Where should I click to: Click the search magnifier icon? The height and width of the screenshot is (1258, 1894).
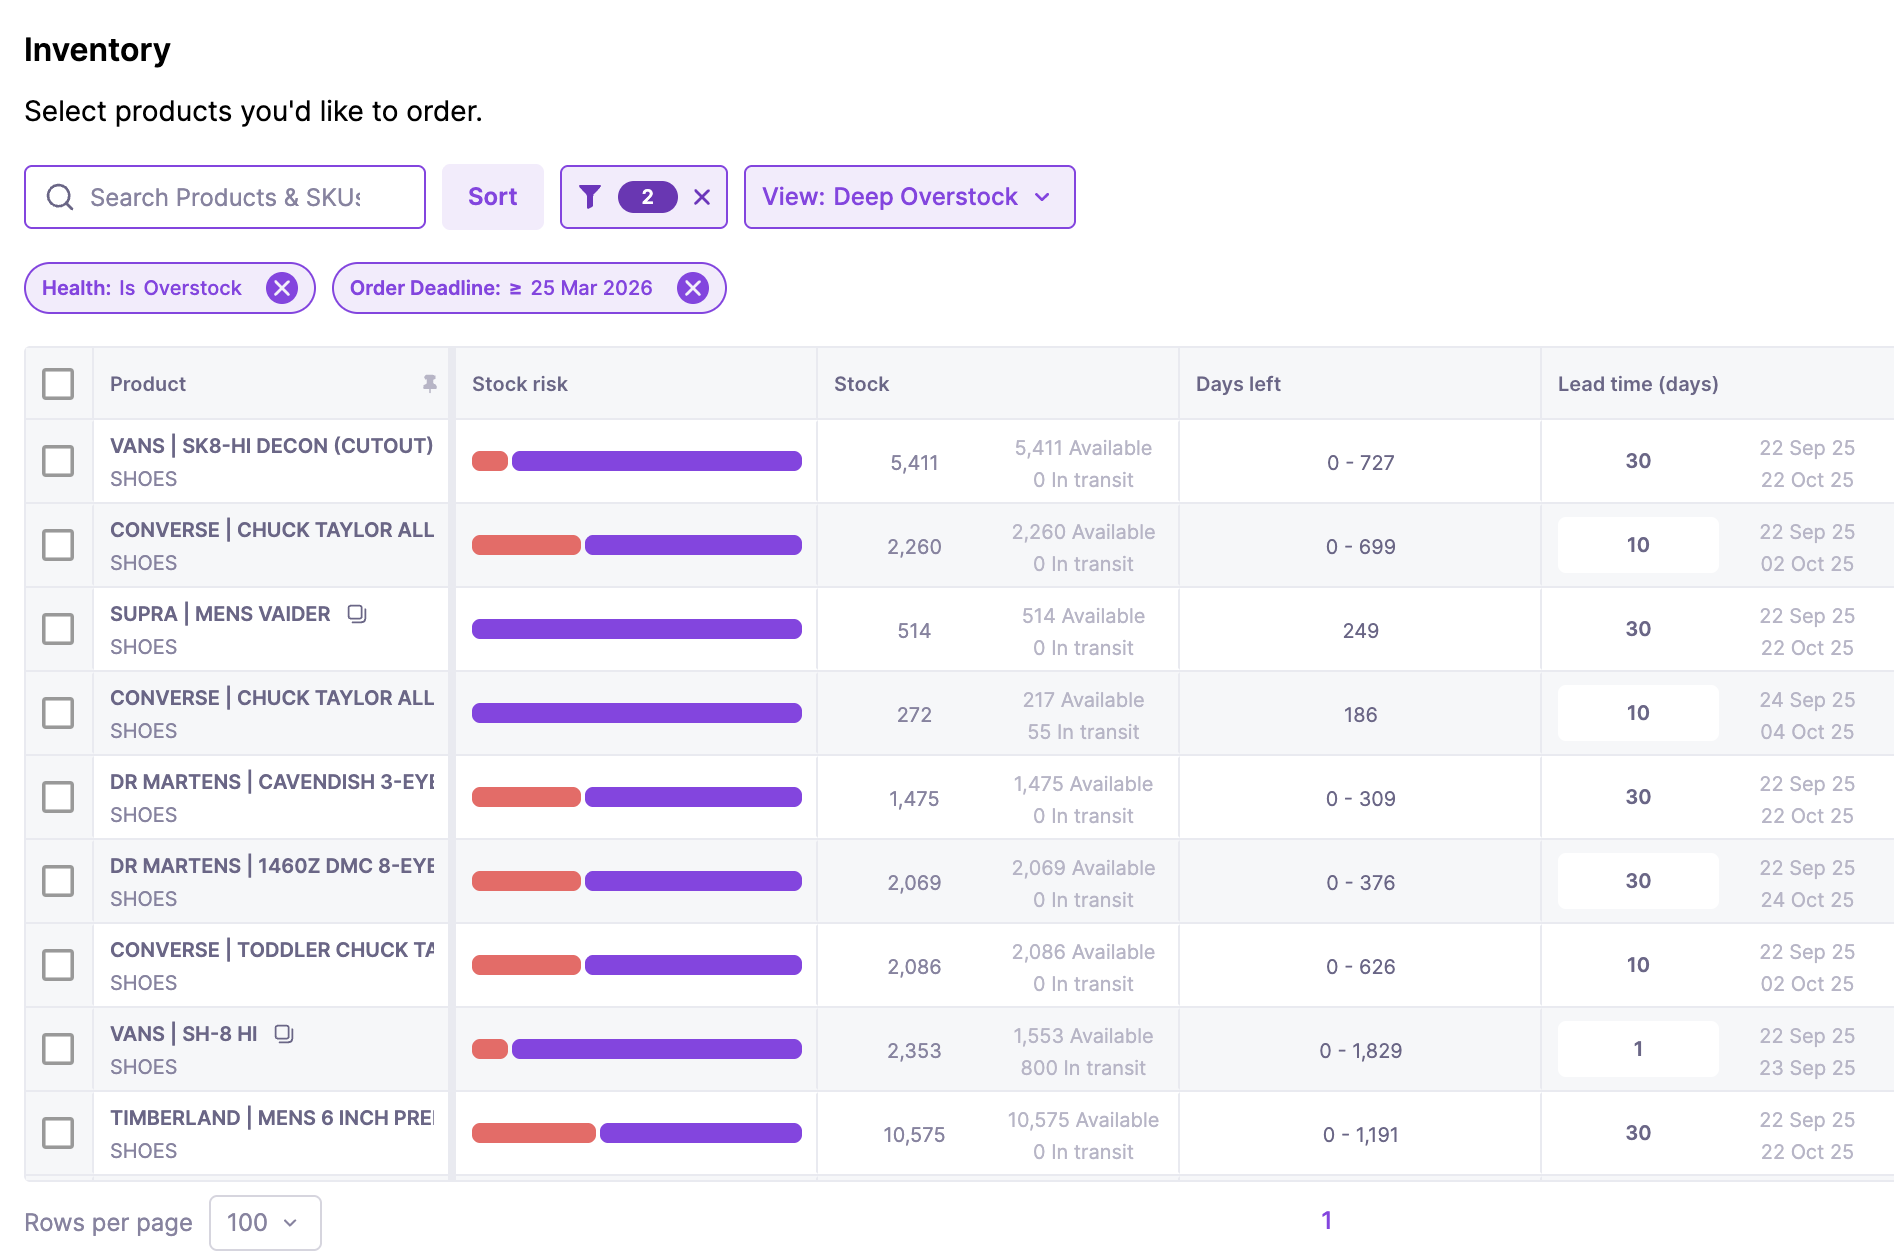[x=60, y=197]
